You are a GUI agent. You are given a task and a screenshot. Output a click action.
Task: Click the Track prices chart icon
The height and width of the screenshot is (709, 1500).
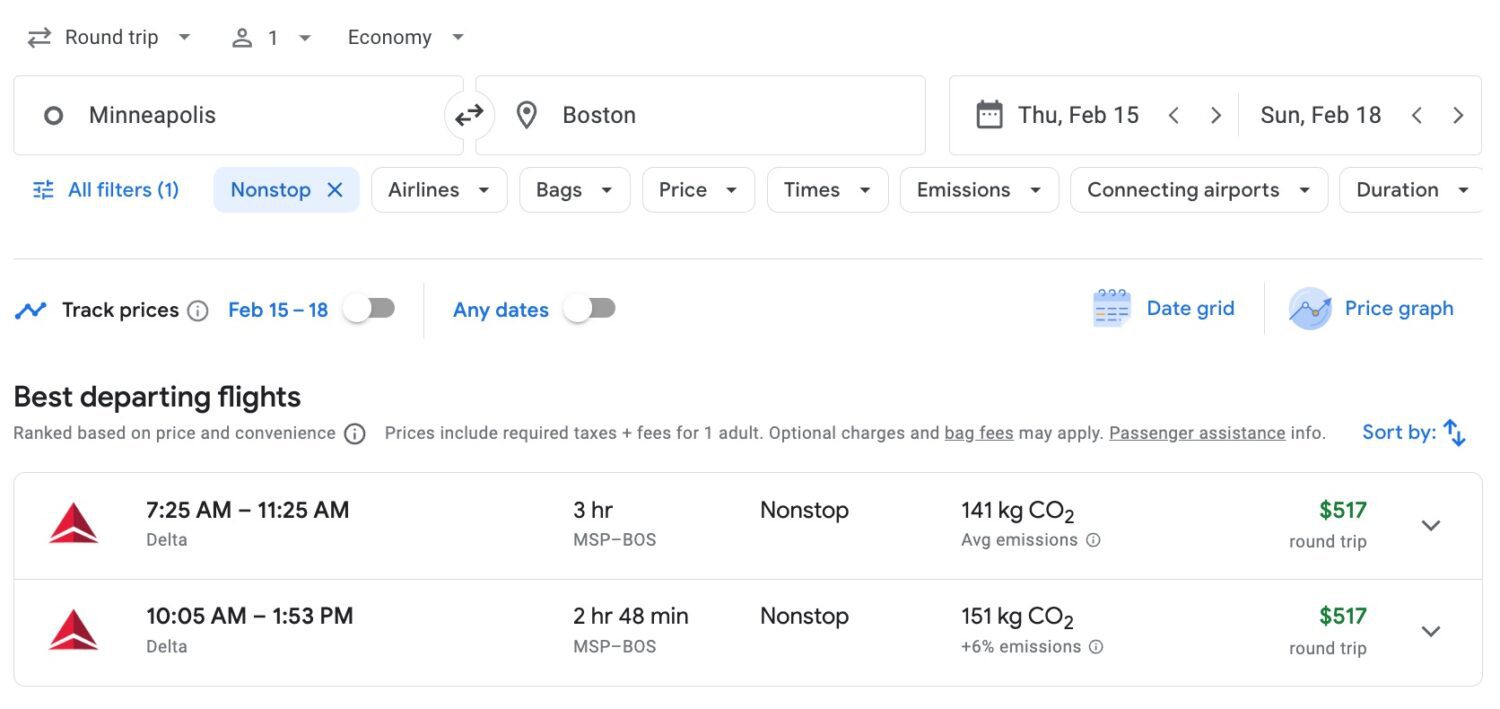pos(30,309)
